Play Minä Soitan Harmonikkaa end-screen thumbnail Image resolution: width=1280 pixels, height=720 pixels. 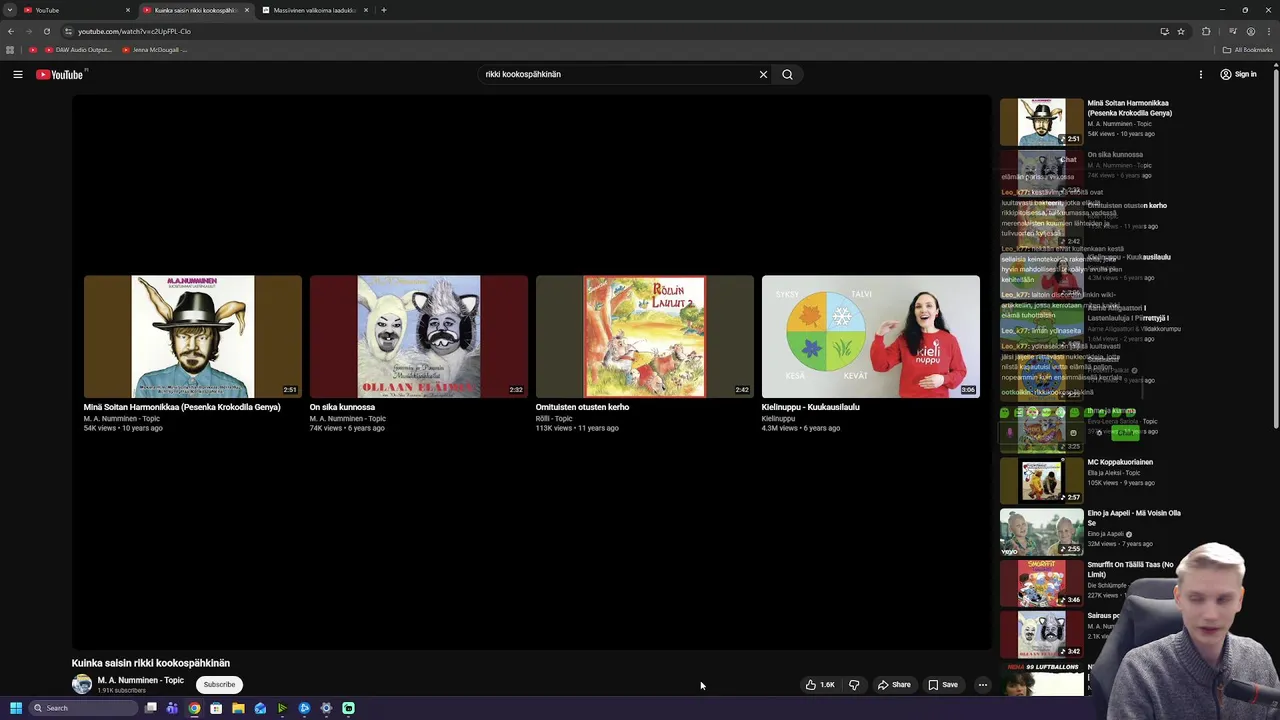pyautogui.click(x=192, y=337)
